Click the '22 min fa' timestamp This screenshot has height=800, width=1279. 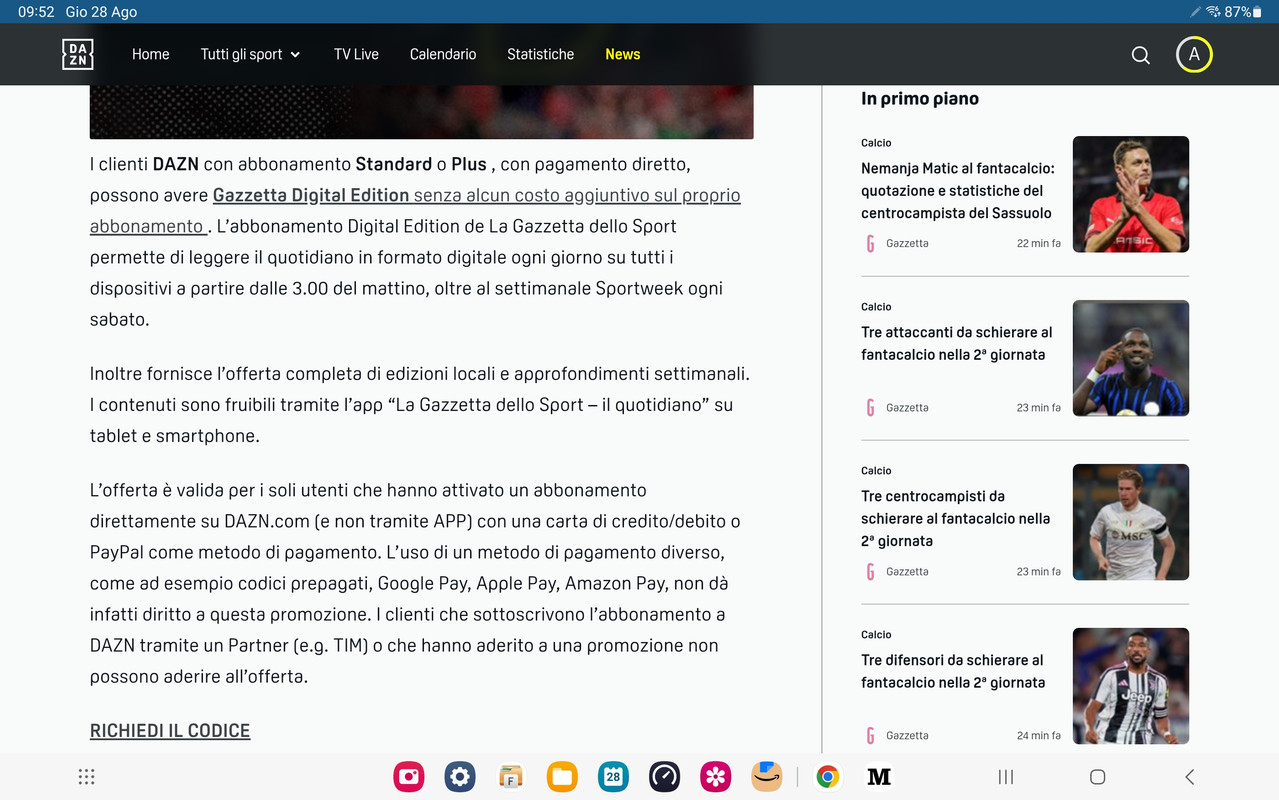1039,243
